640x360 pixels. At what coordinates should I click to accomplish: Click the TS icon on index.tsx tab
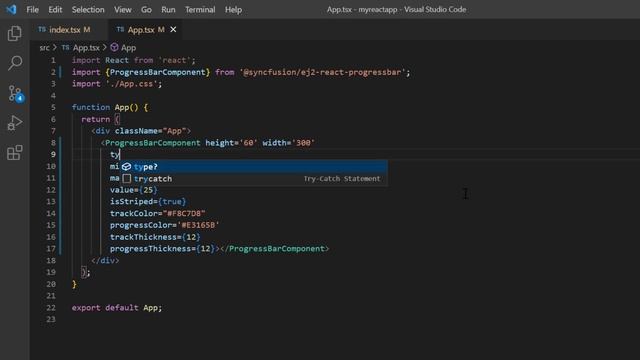pos(42,29)
